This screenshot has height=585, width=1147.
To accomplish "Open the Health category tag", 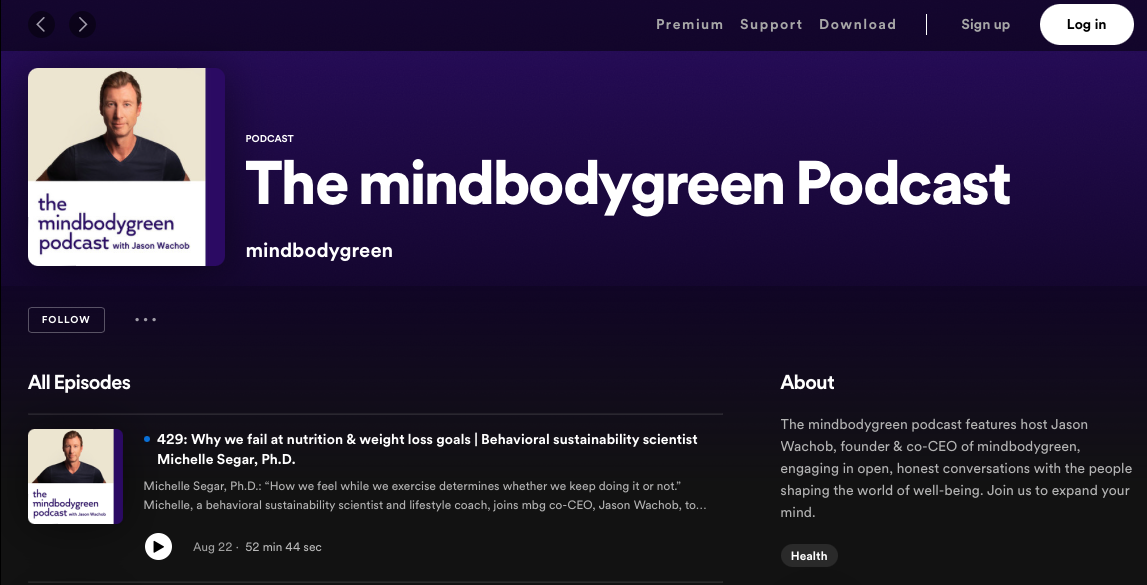I will [x=808, y=556].
